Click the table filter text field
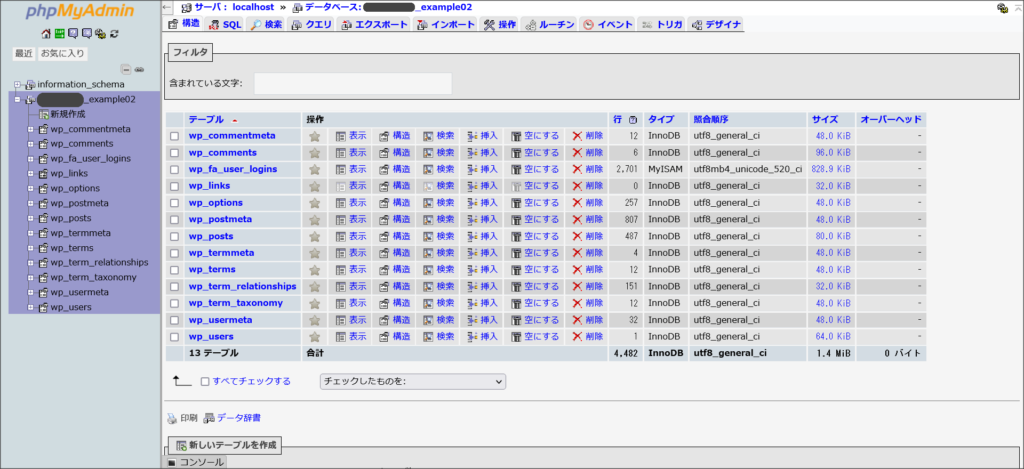Viewport: 1024px width, 469px height. (x=352, y=83)
